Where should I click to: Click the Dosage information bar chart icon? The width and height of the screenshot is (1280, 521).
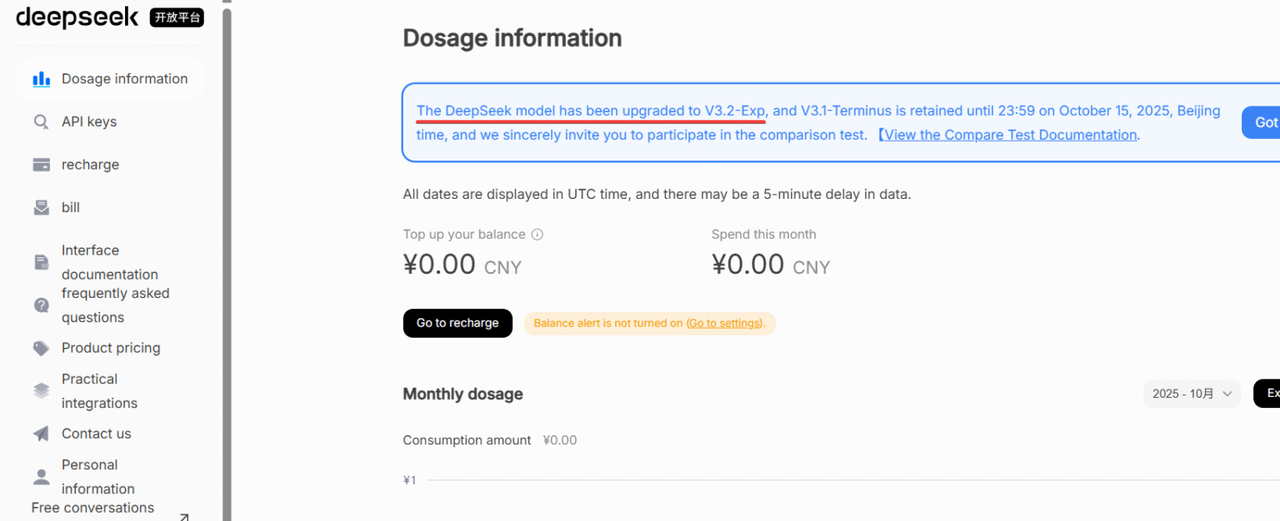point(41,79)
